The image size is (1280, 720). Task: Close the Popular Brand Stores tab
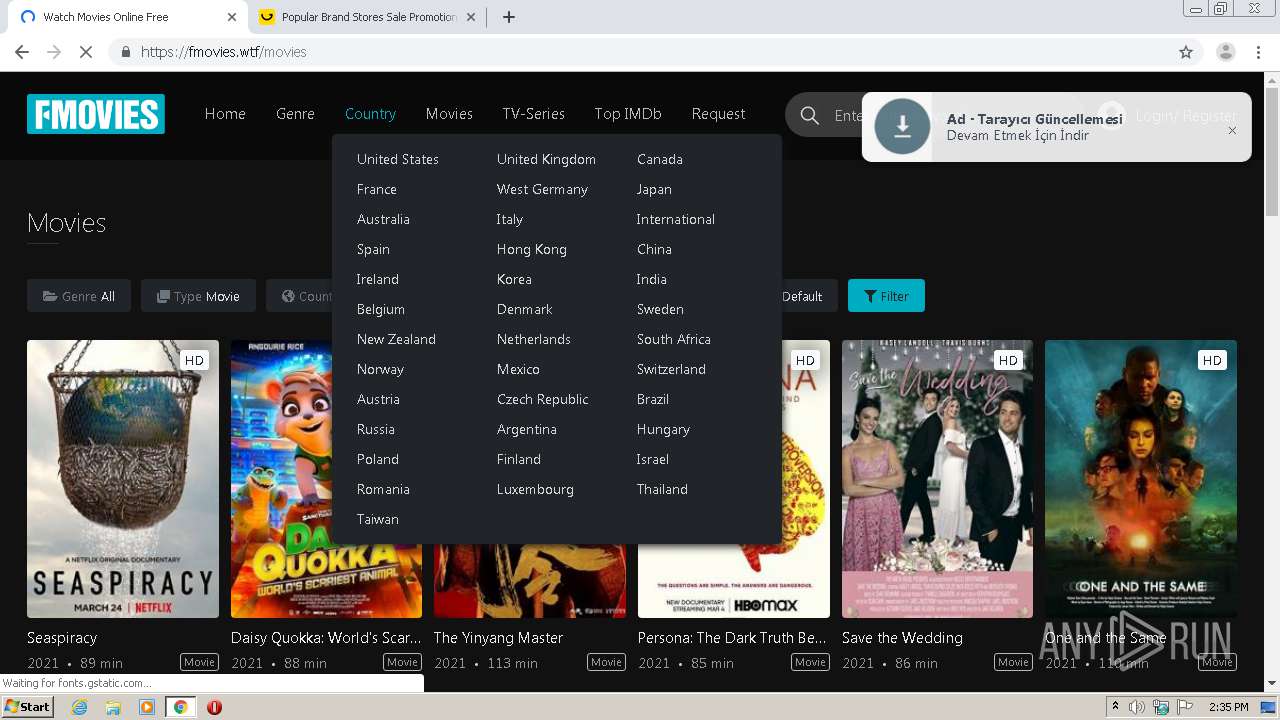(471, 17)
